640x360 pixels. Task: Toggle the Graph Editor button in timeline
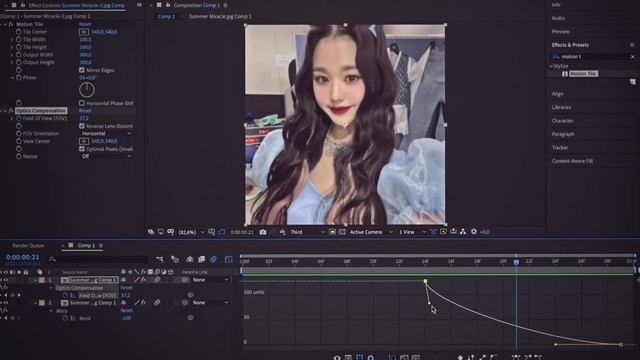point(229,259)
